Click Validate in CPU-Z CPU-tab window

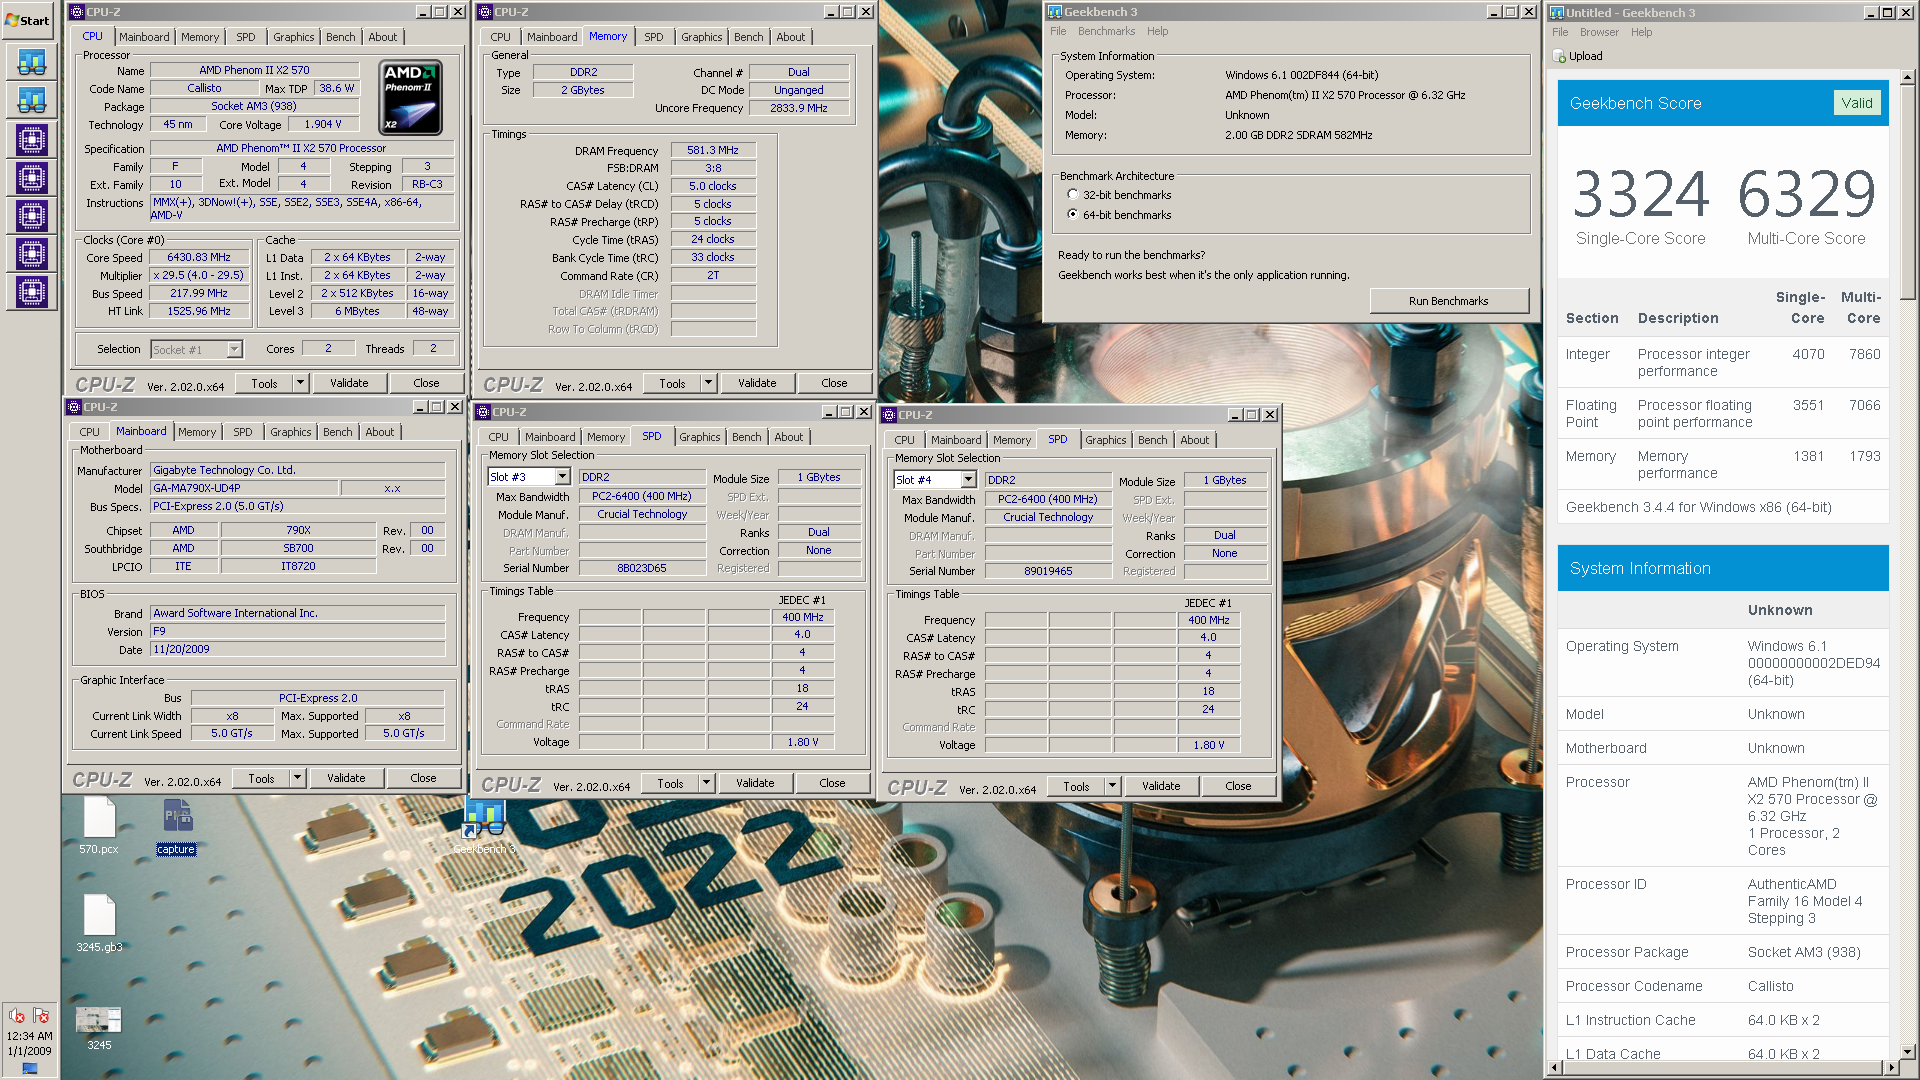click(x=349, y=383)
